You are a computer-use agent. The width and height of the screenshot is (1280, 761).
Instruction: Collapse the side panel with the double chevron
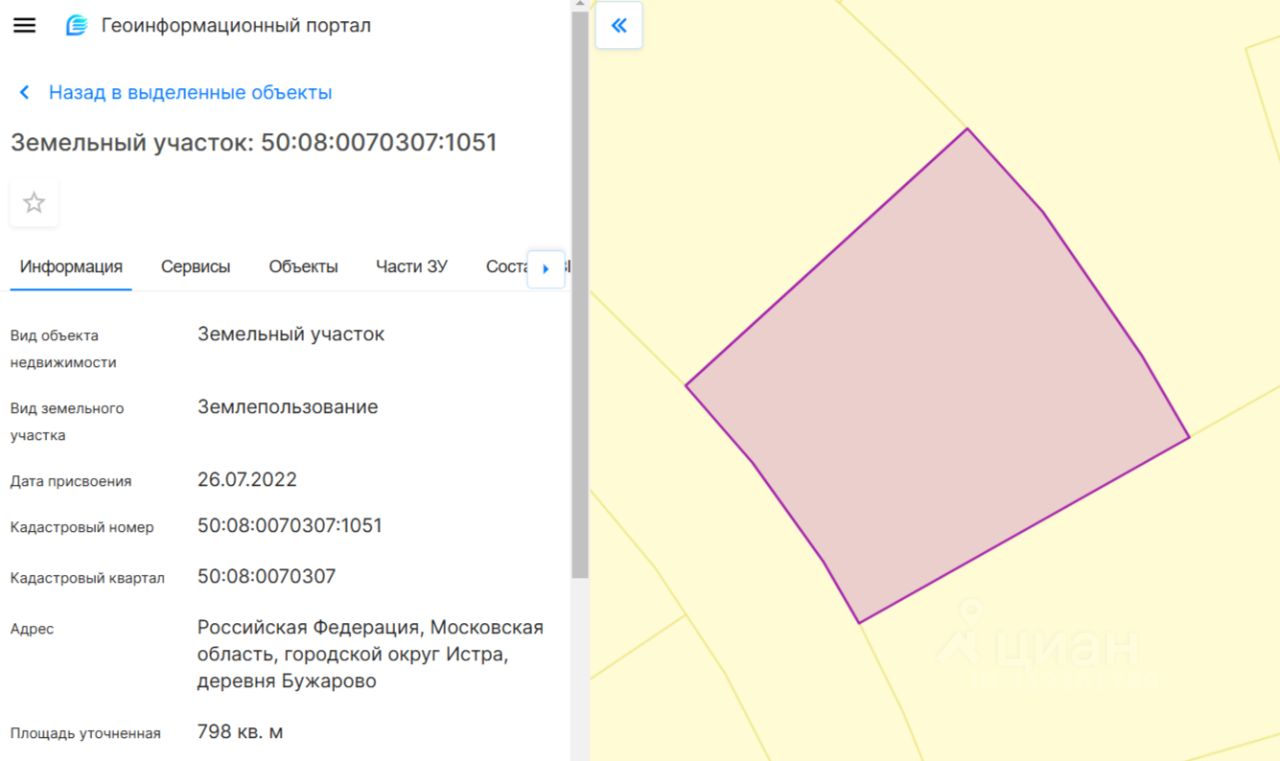[618, 26]
